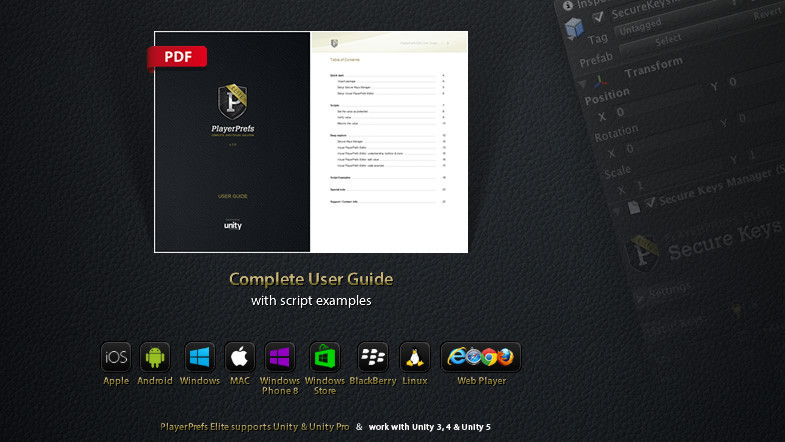
Task: Click the 'Windows Phone 8' label
Action: coord(280,385)
